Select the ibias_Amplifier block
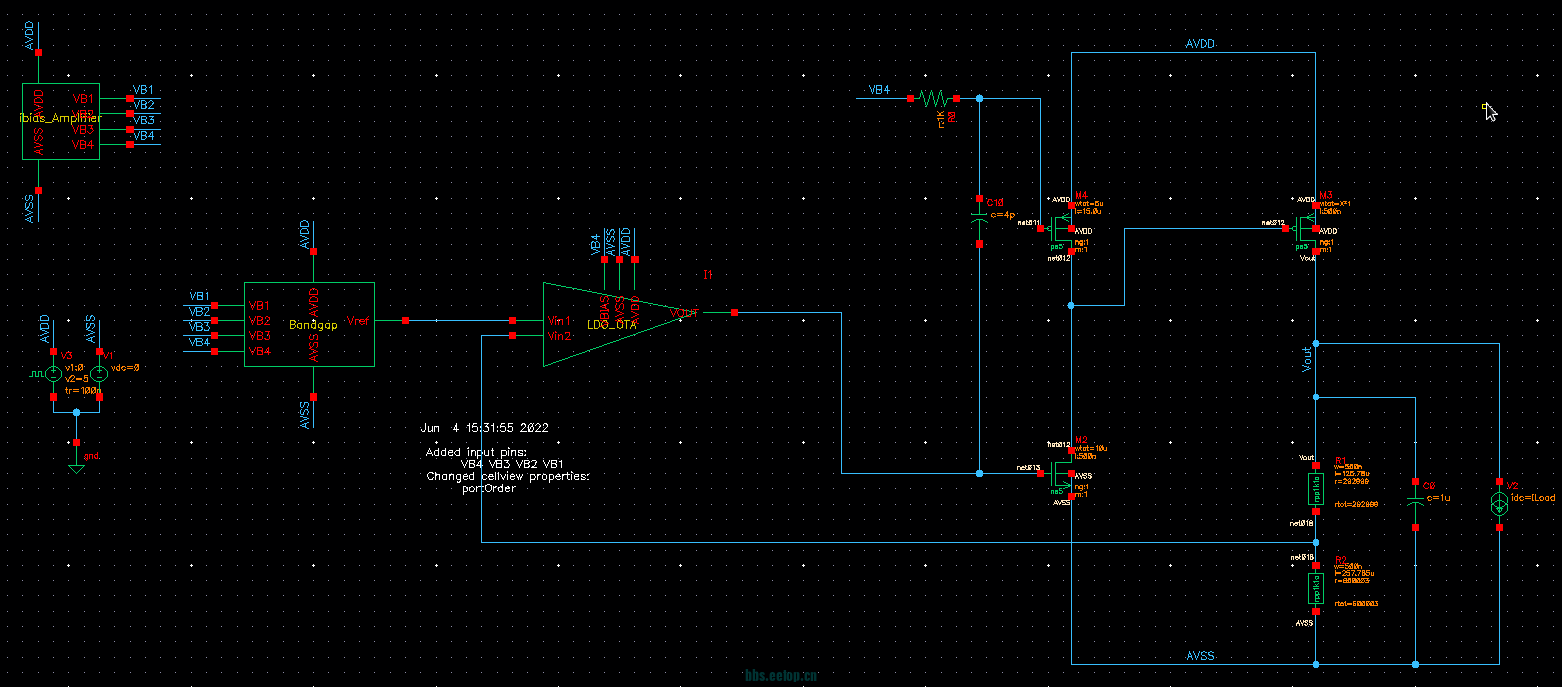 coord(61,120)
